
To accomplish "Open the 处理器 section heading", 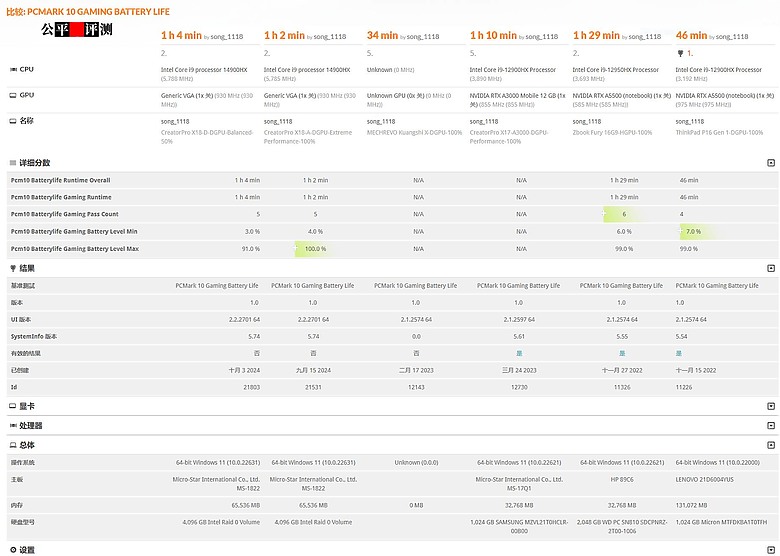I will (x=31, y=426).
